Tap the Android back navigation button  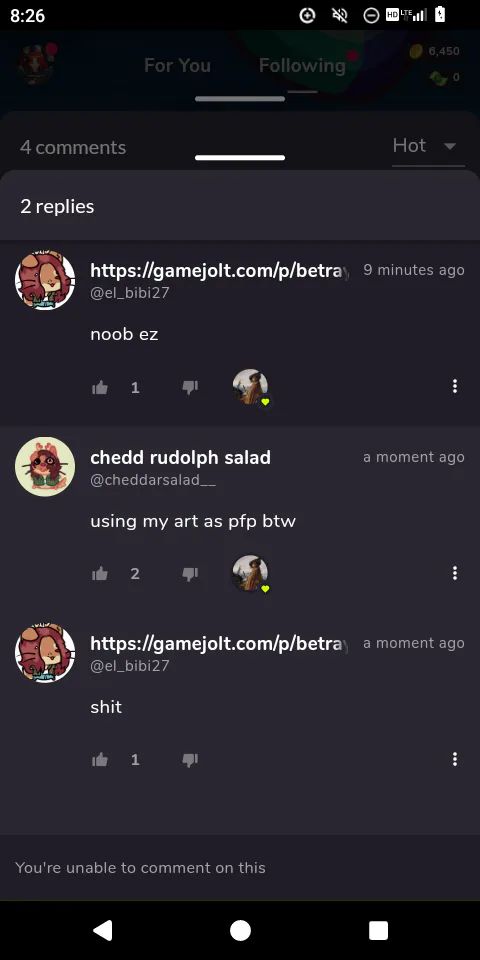pos(102,930)
